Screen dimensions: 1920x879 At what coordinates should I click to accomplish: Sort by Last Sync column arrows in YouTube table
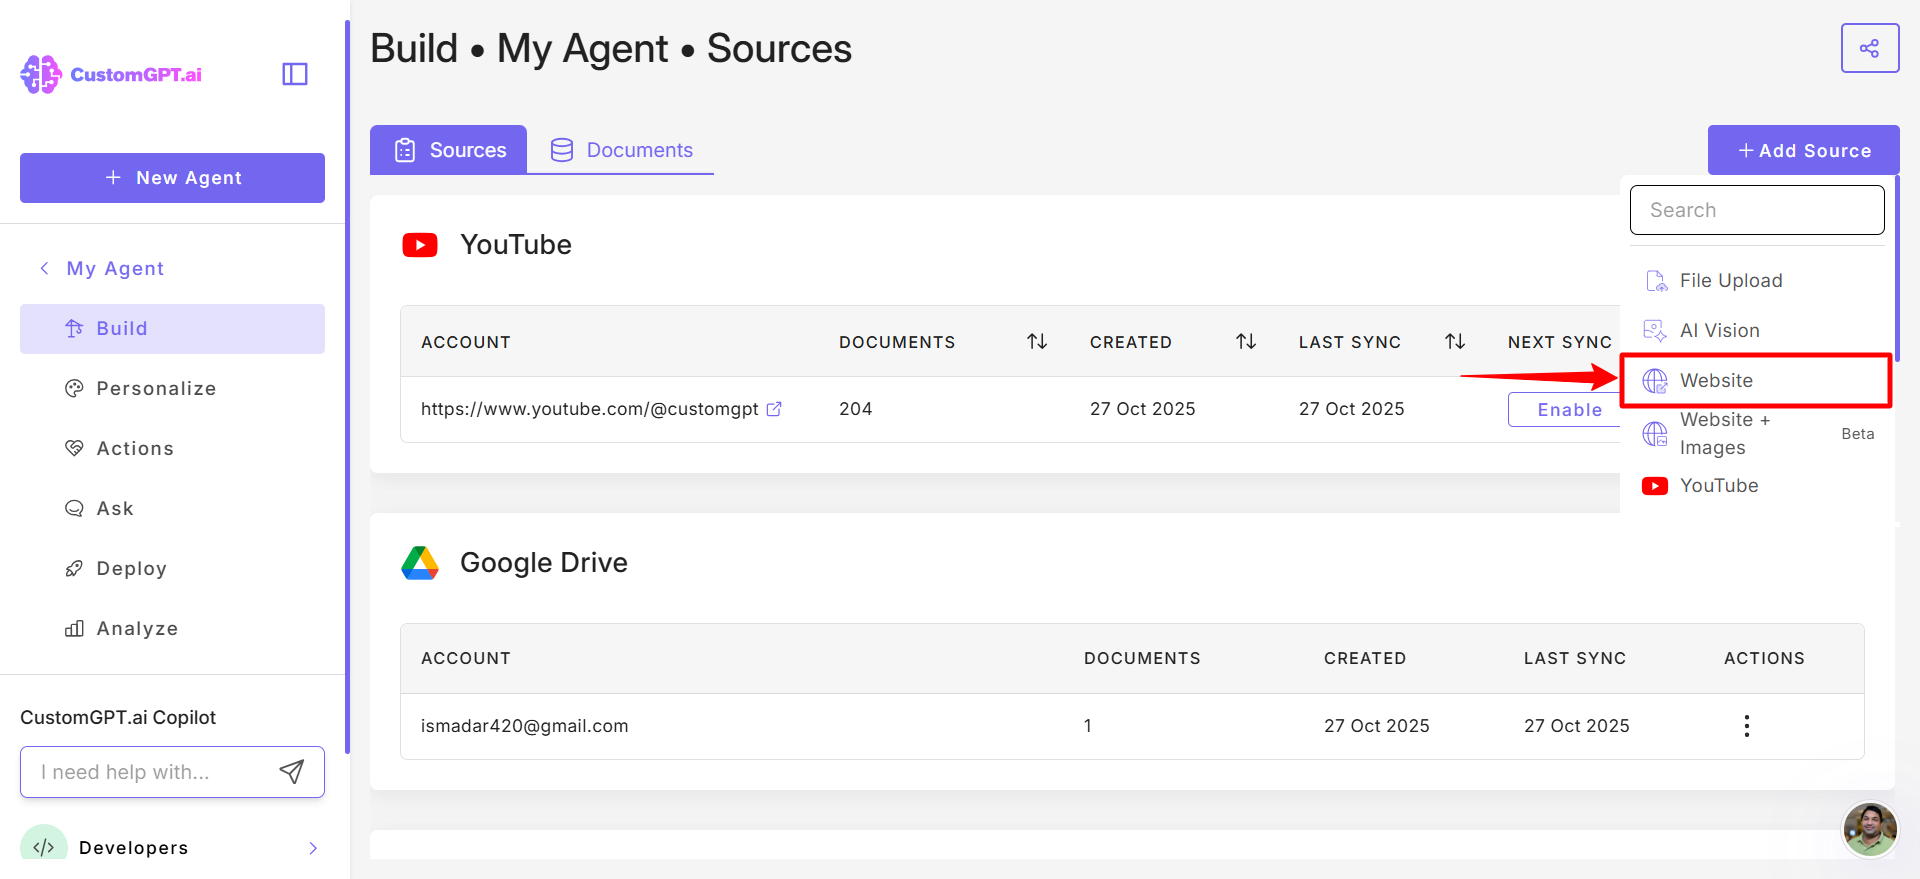click(1455, 342)
